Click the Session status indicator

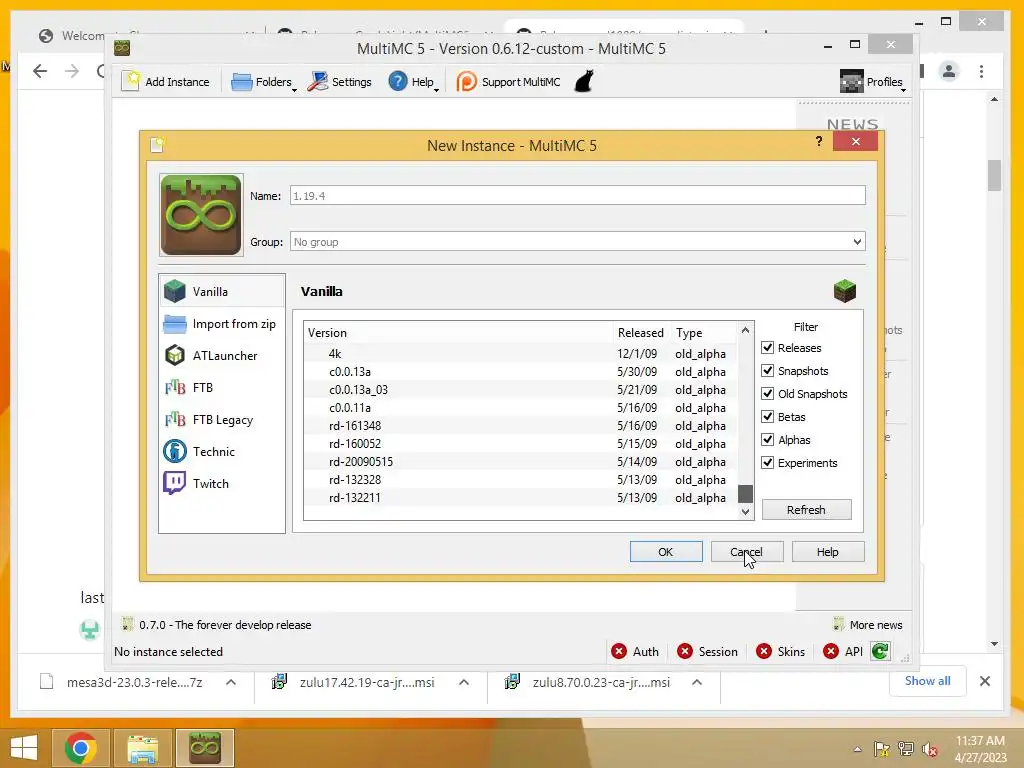pyautogui.click(x=707, y=651)
